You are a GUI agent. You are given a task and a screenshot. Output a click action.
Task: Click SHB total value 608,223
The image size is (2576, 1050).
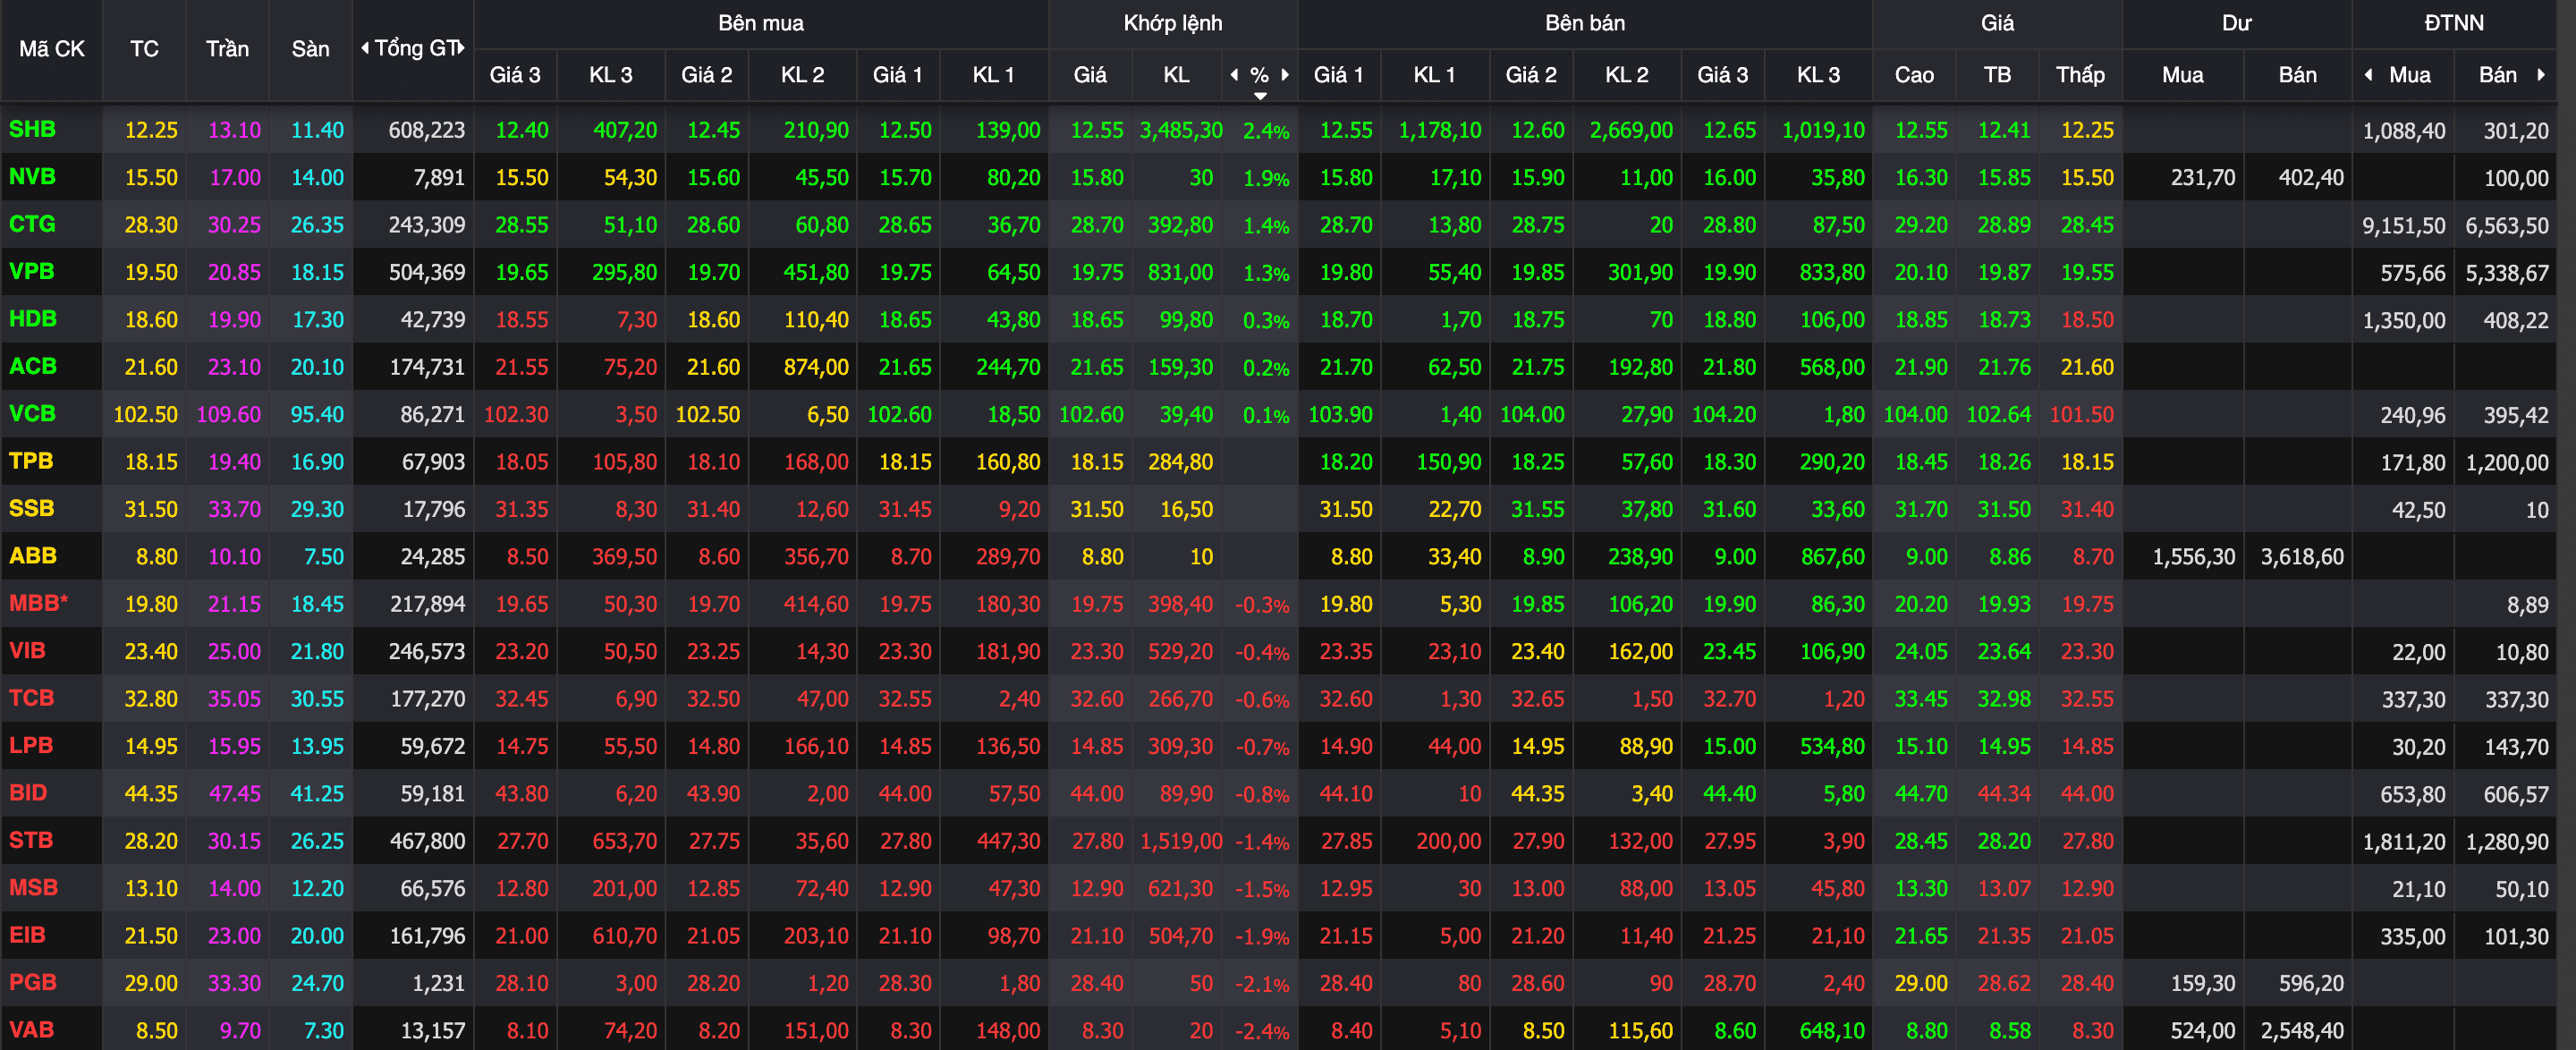[426, 130]
